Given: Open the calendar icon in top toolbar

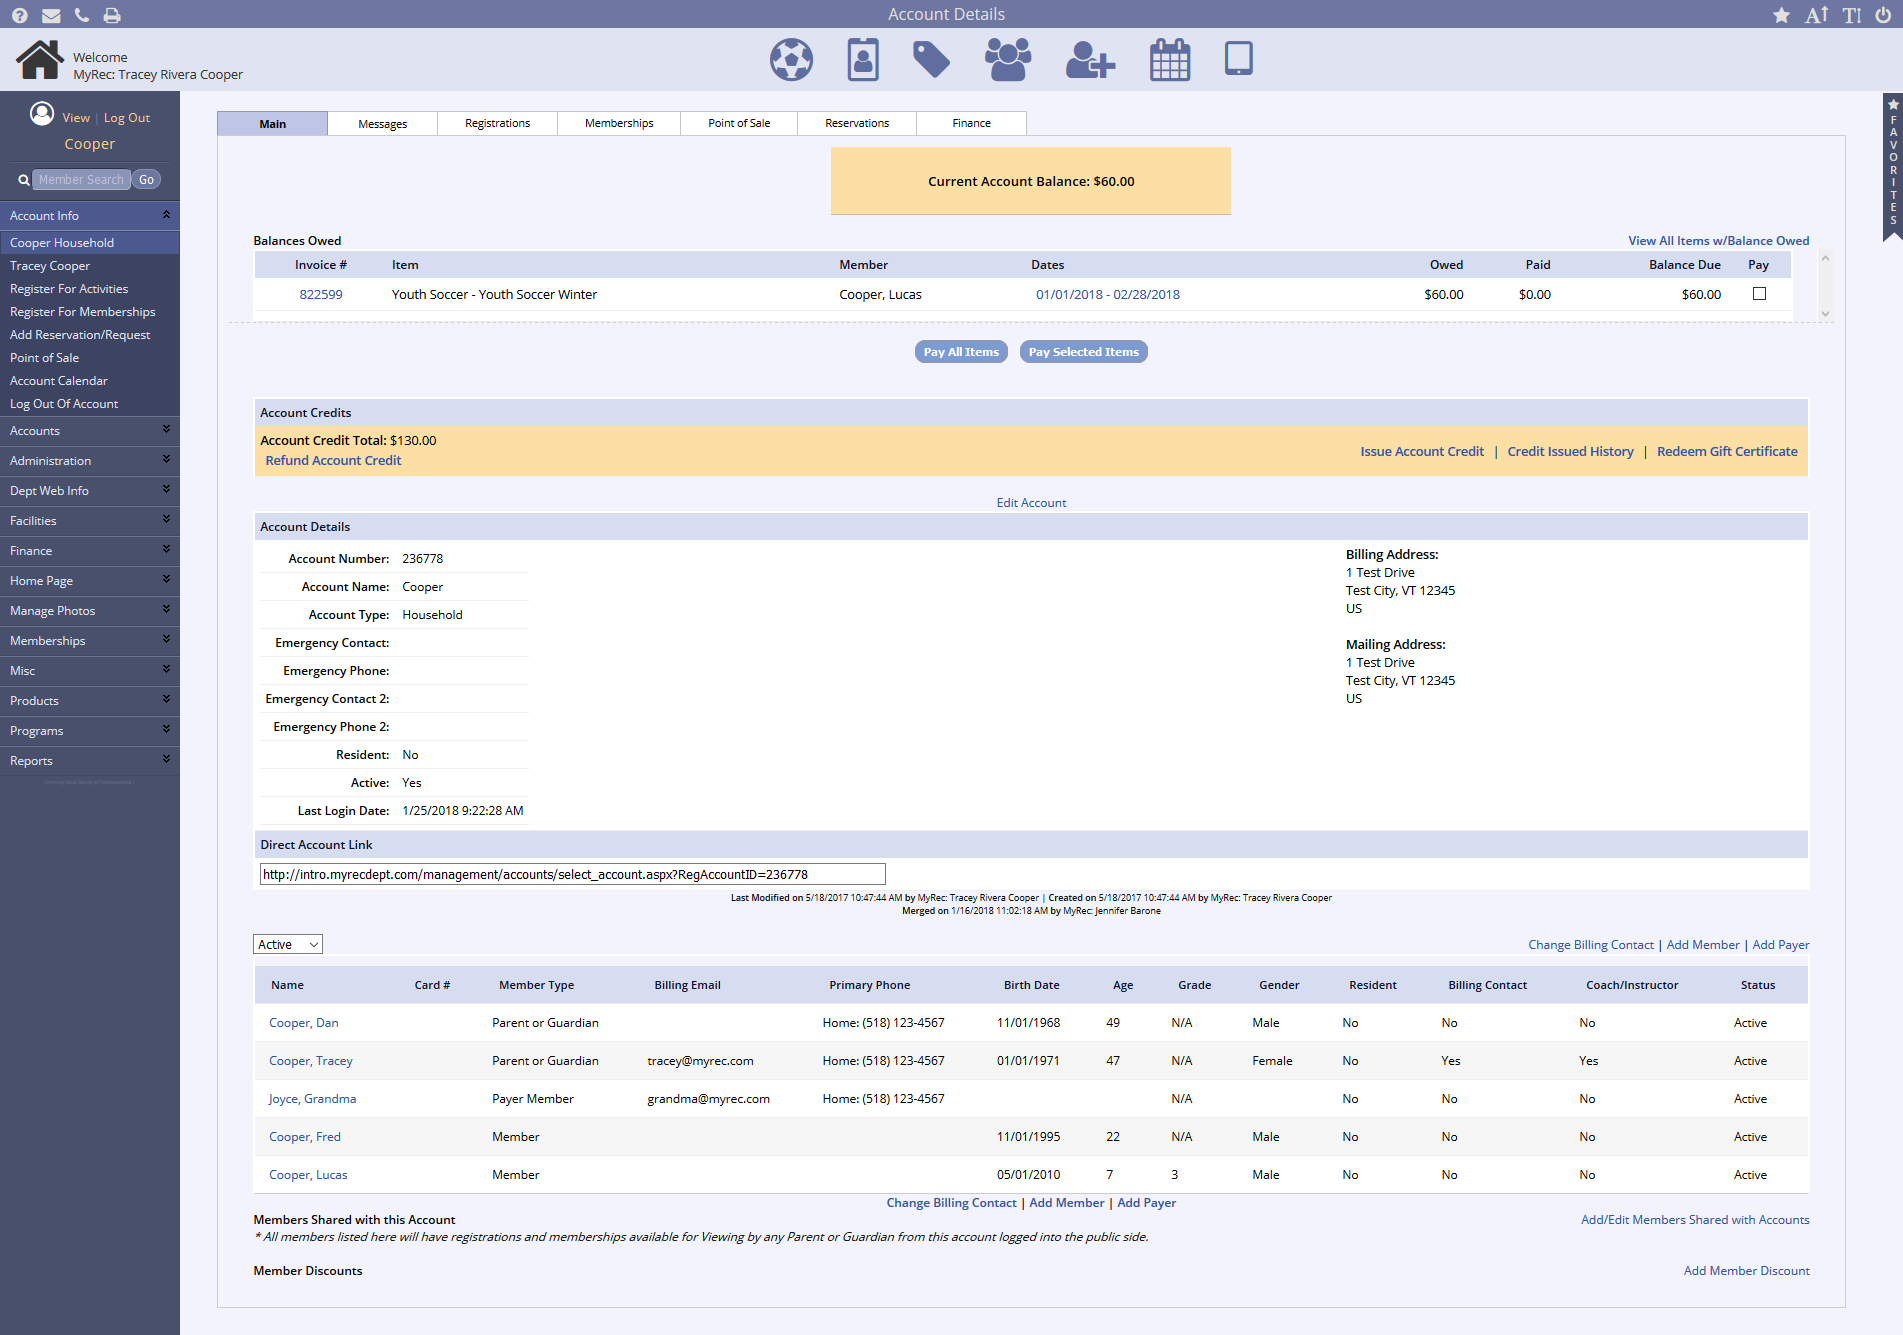Looking at the screenshot, I should (1169, 60).
